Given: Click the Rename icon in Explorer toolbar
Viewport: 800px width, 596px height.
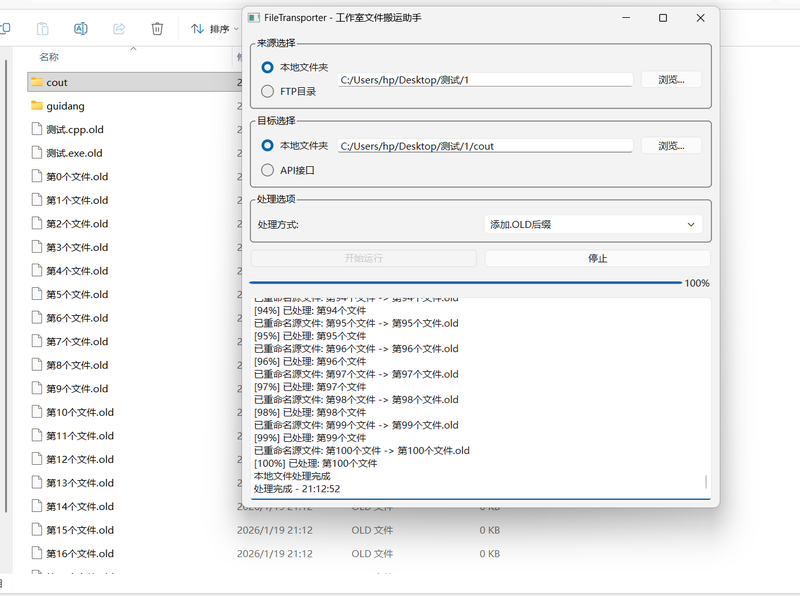Looking at the screenshot, I should tap(81, 29).
